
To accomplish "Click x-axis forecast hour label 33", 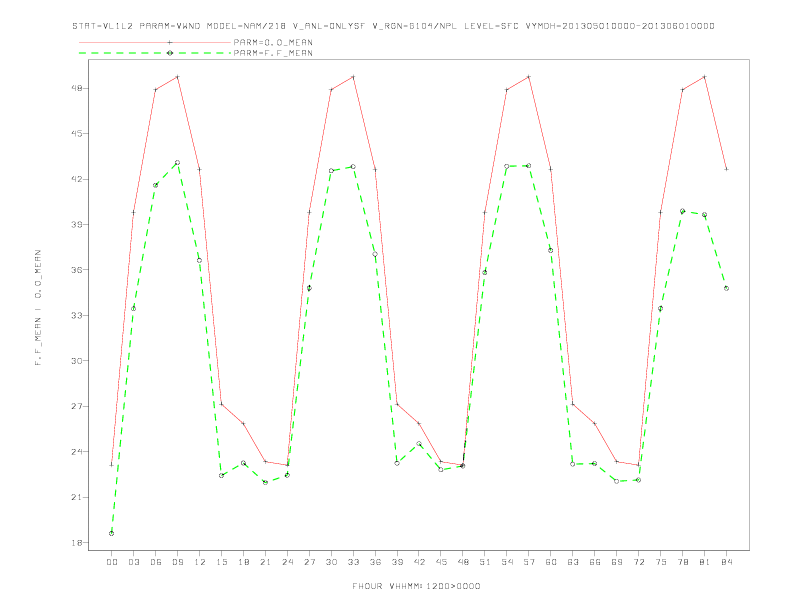I will 353,562.
